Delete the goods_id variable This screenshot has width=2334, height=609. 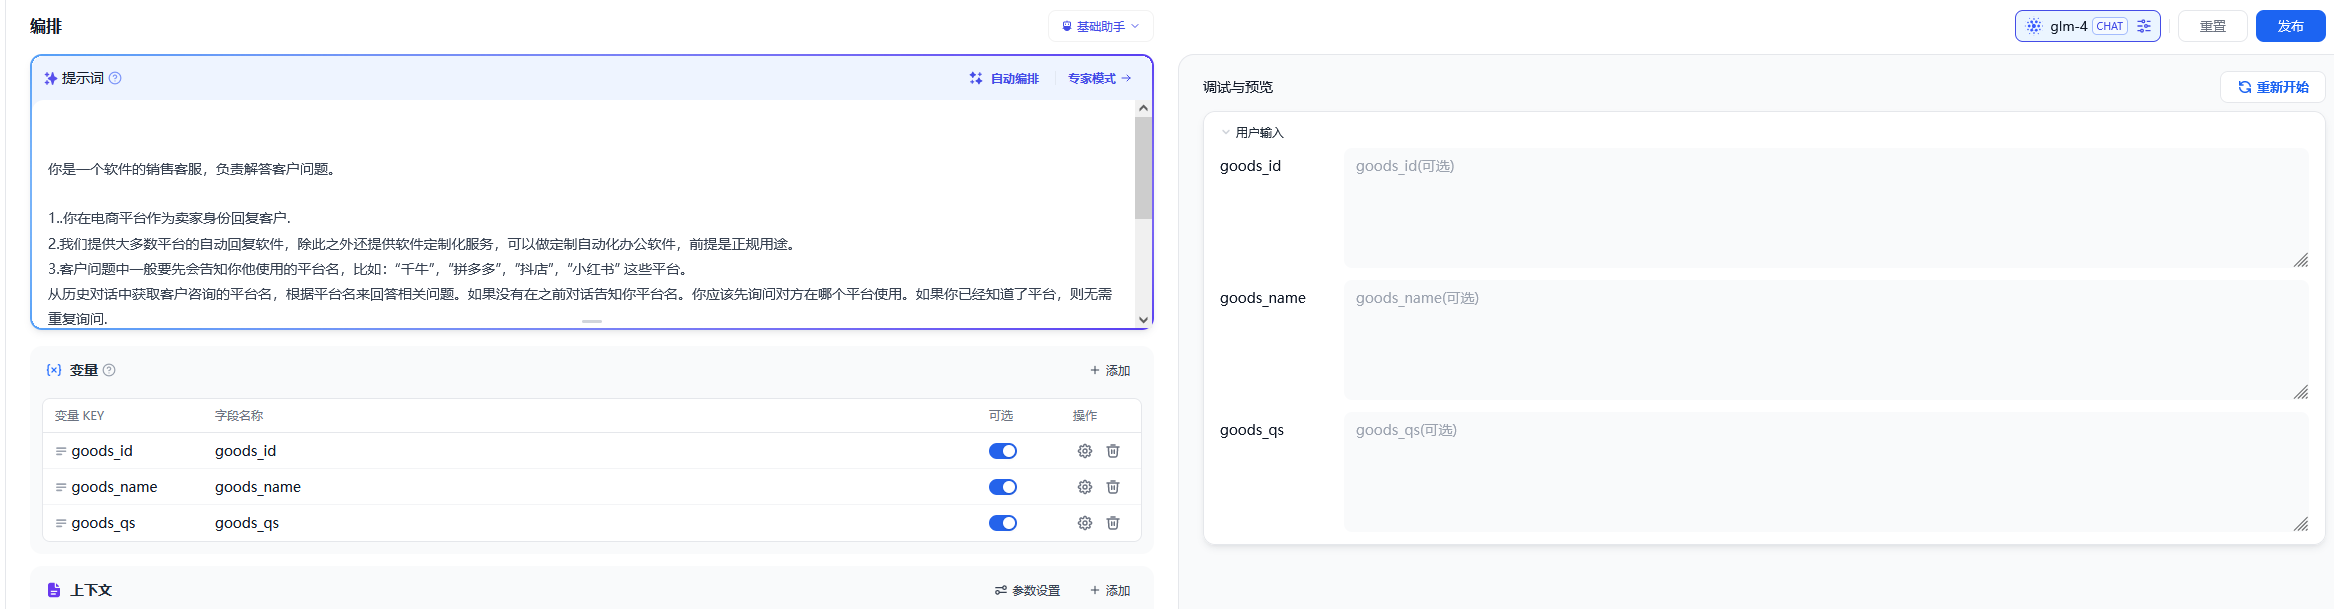(x=1113, y=451)
